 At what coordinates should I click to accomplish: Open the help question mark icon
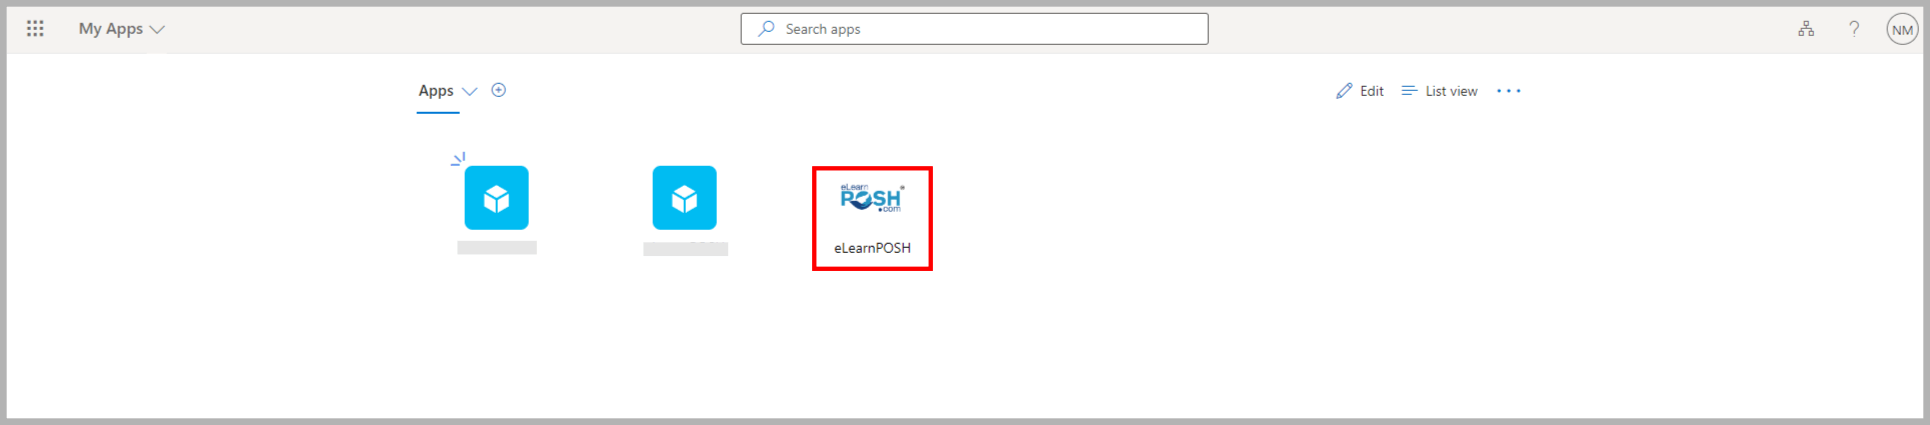[1854, 29]
